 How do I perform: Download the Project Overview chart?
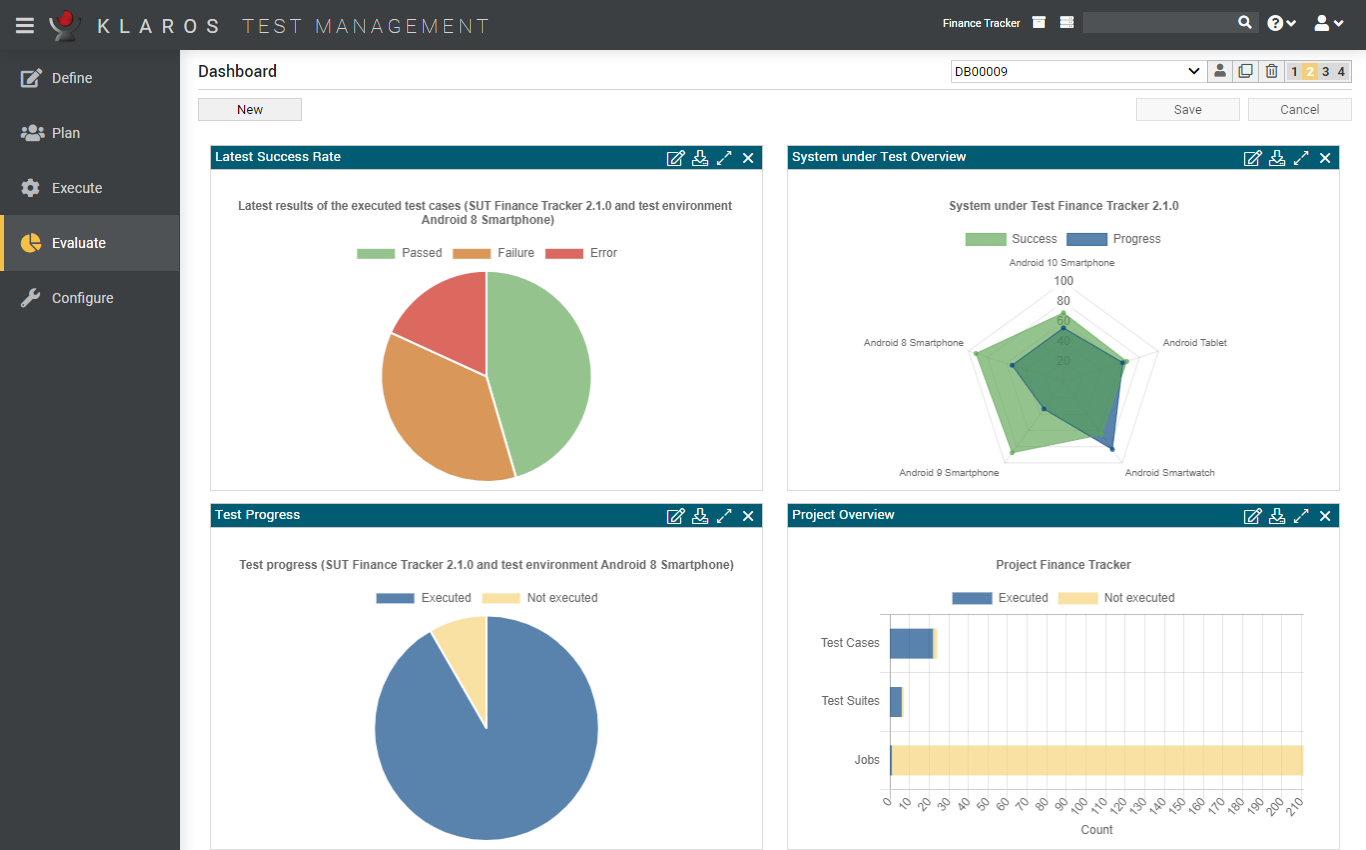click(x=1277, y=515)
